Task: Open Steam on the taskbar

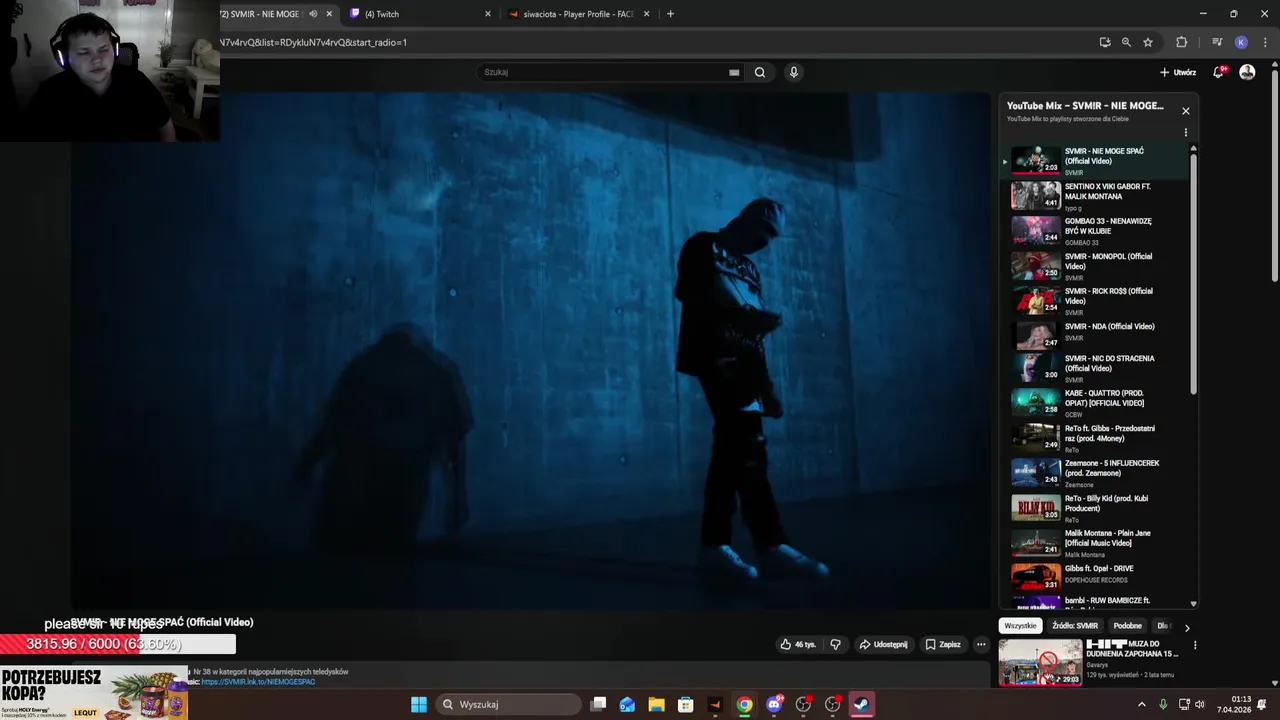Action: [x=861, y=704]
